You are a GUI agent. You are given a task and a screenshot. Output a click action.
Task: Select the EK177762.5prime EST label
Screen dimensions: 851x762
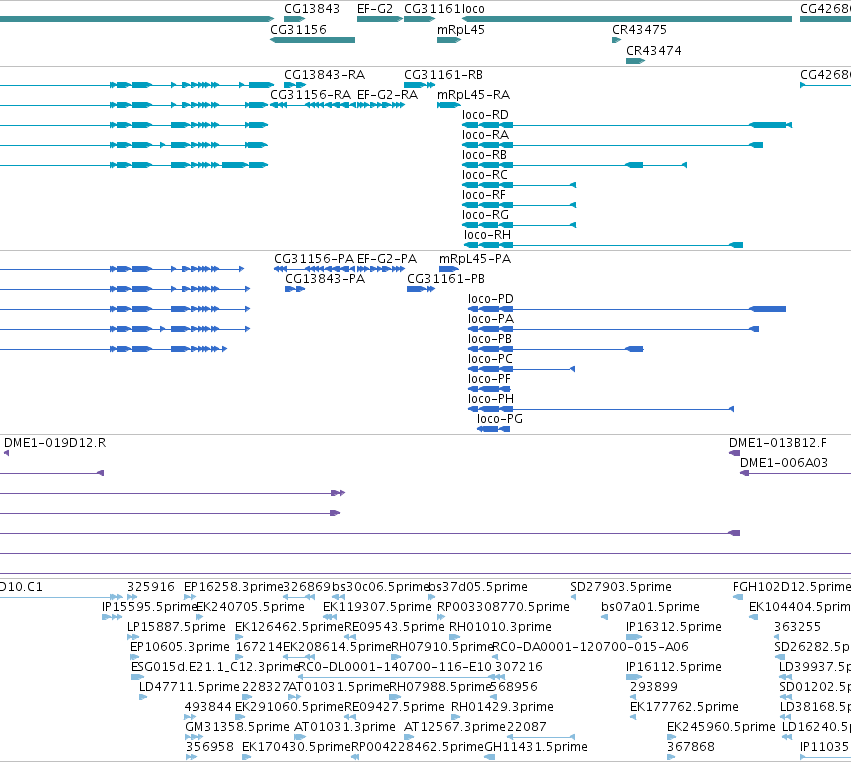(684, 707)
